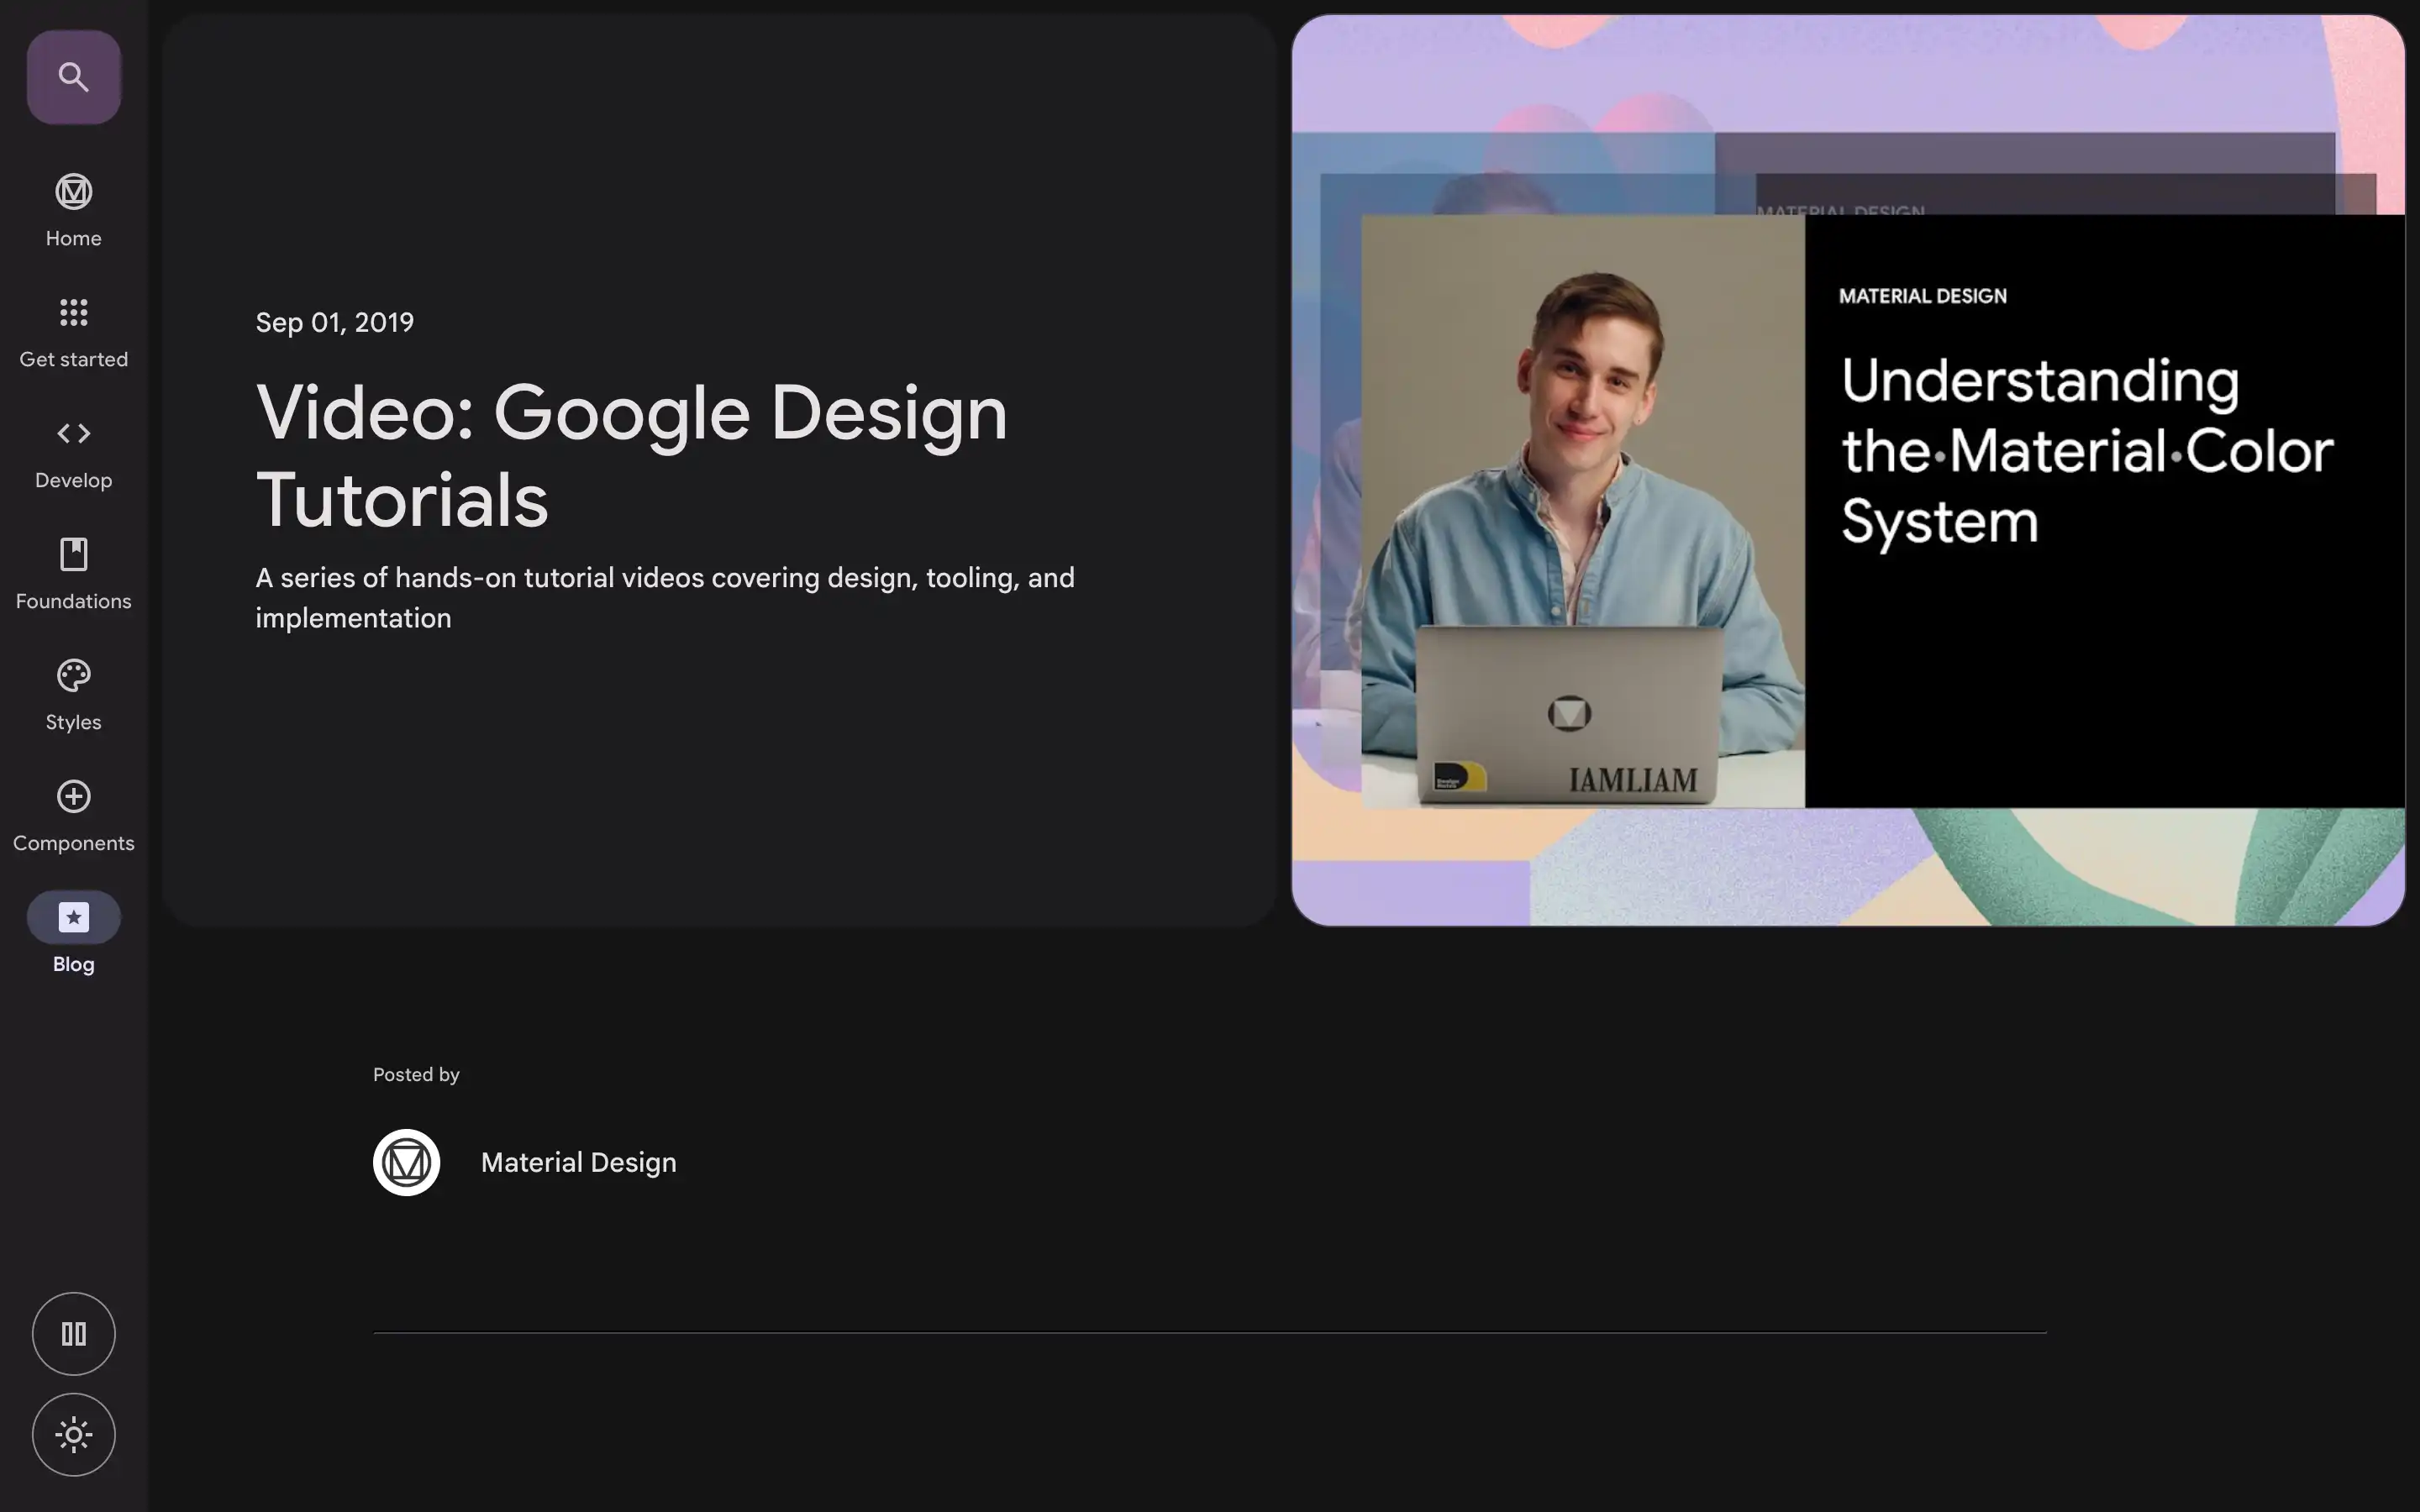Pause animations with the pause button

pos(74,1333)
